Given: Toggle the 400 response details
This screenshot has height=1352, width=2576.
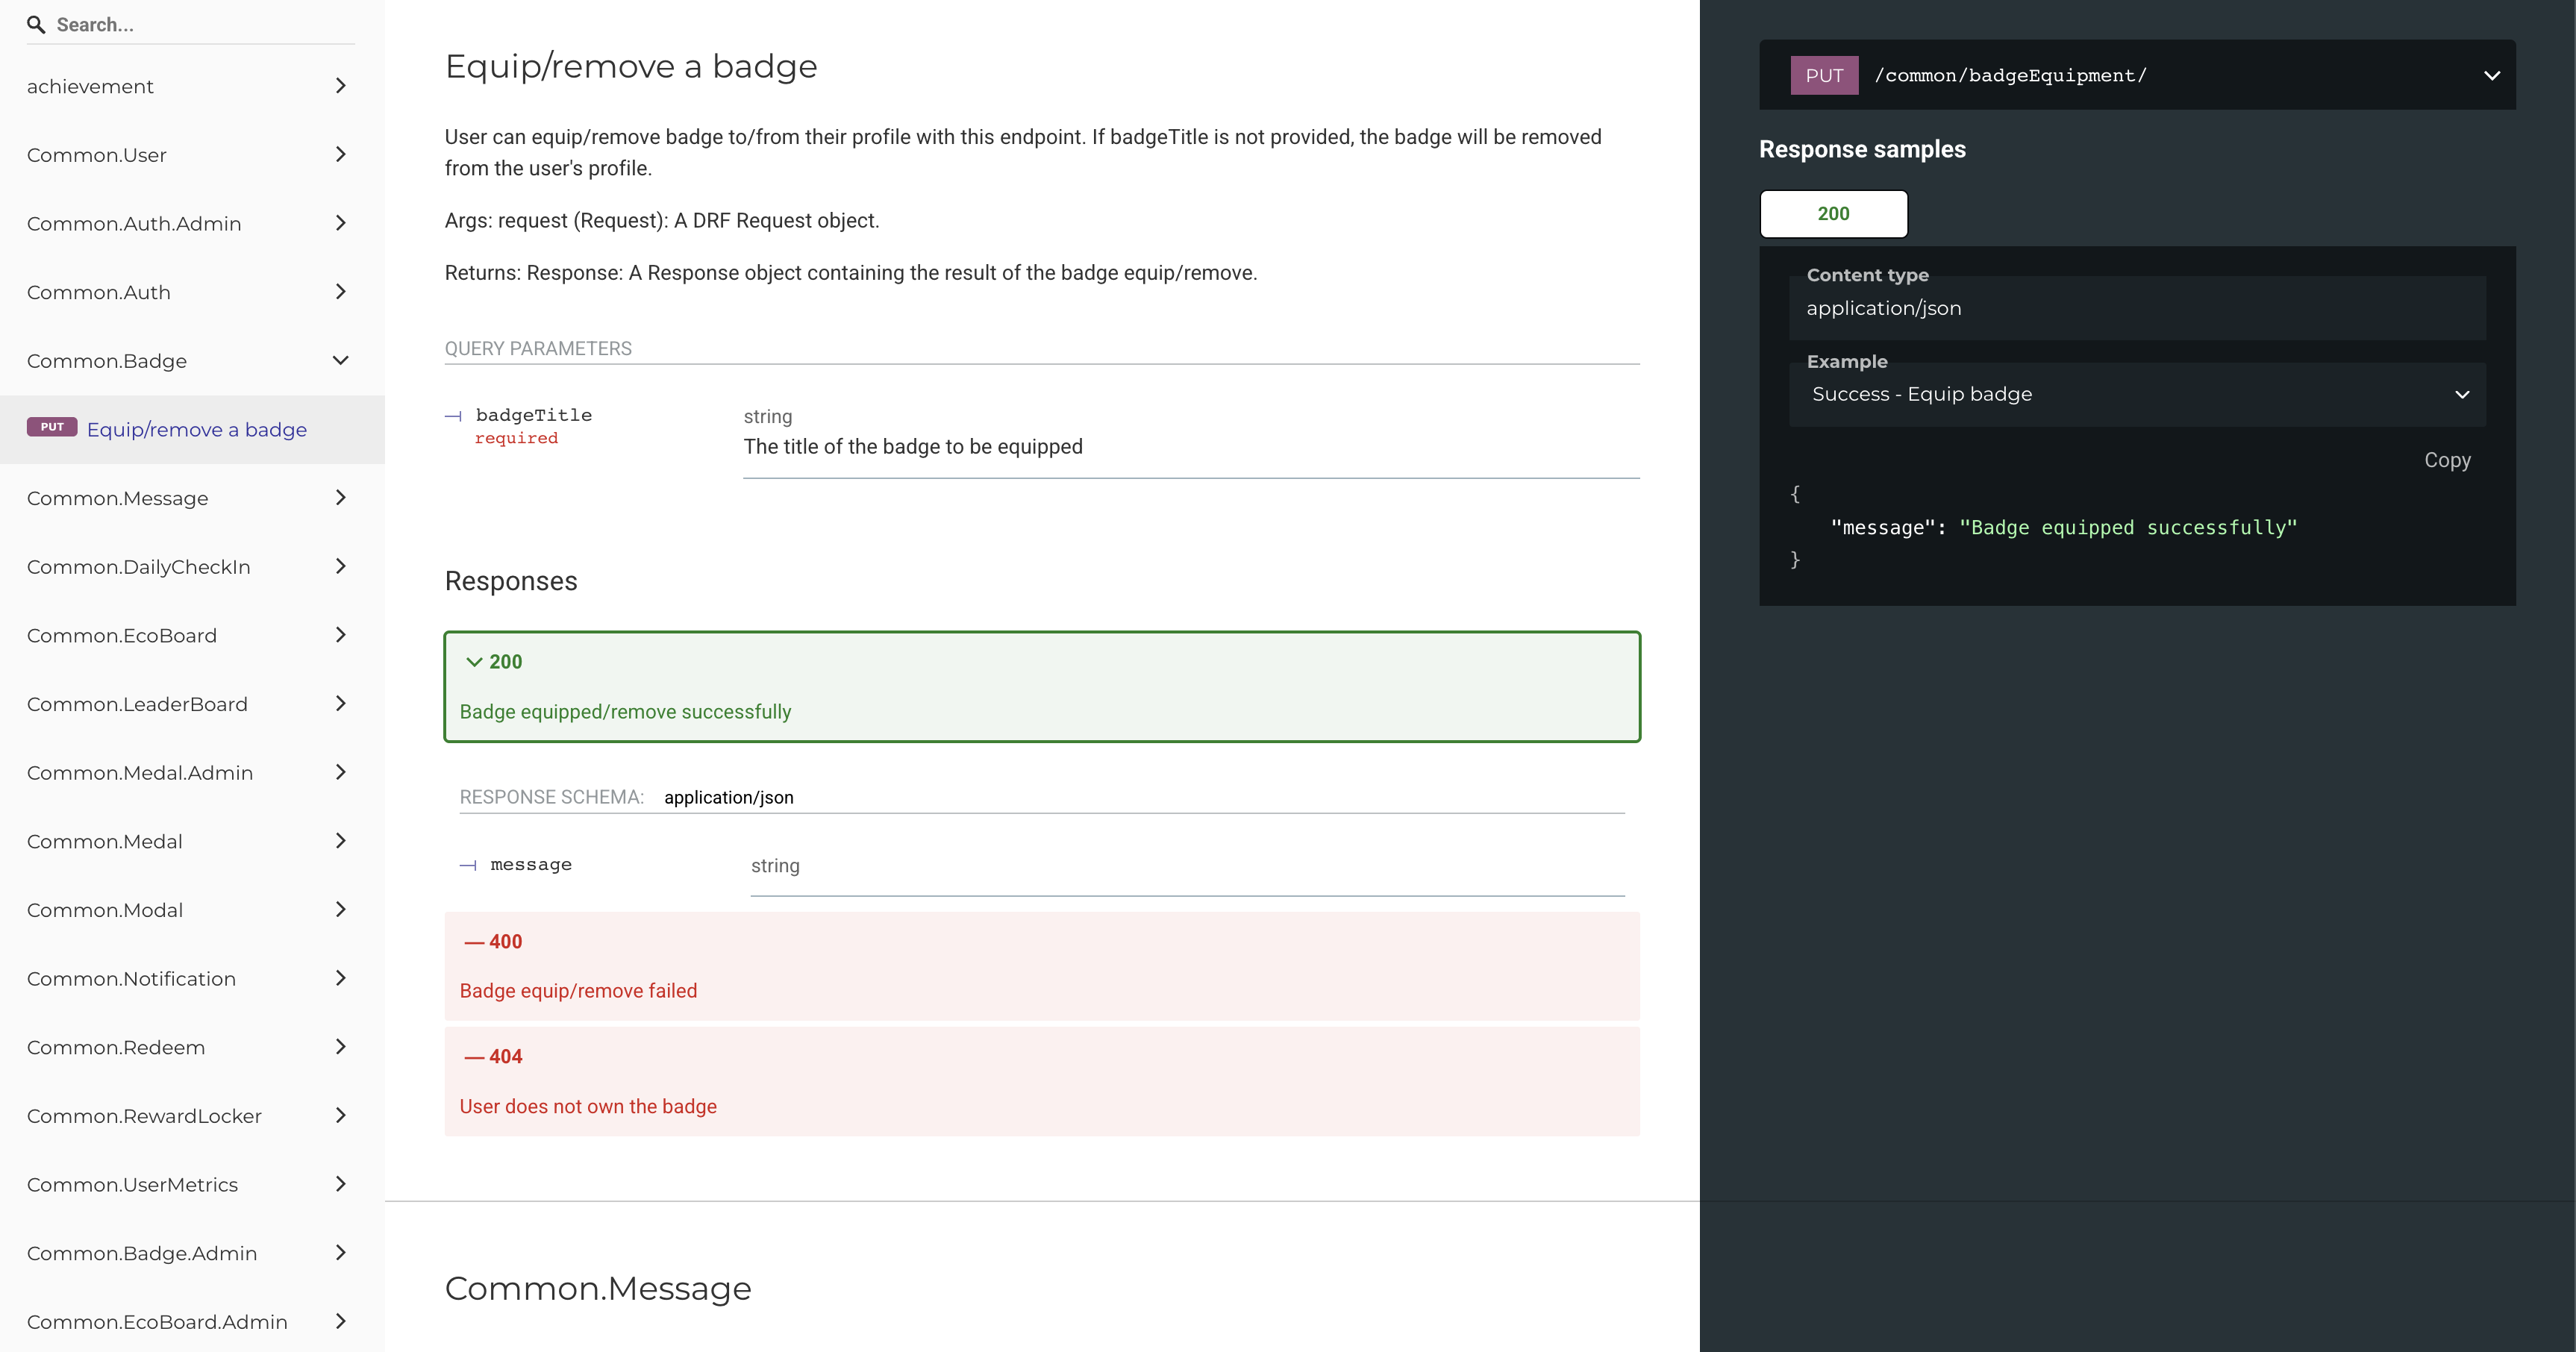Looking at the screenshot, I should point(1042,966).
